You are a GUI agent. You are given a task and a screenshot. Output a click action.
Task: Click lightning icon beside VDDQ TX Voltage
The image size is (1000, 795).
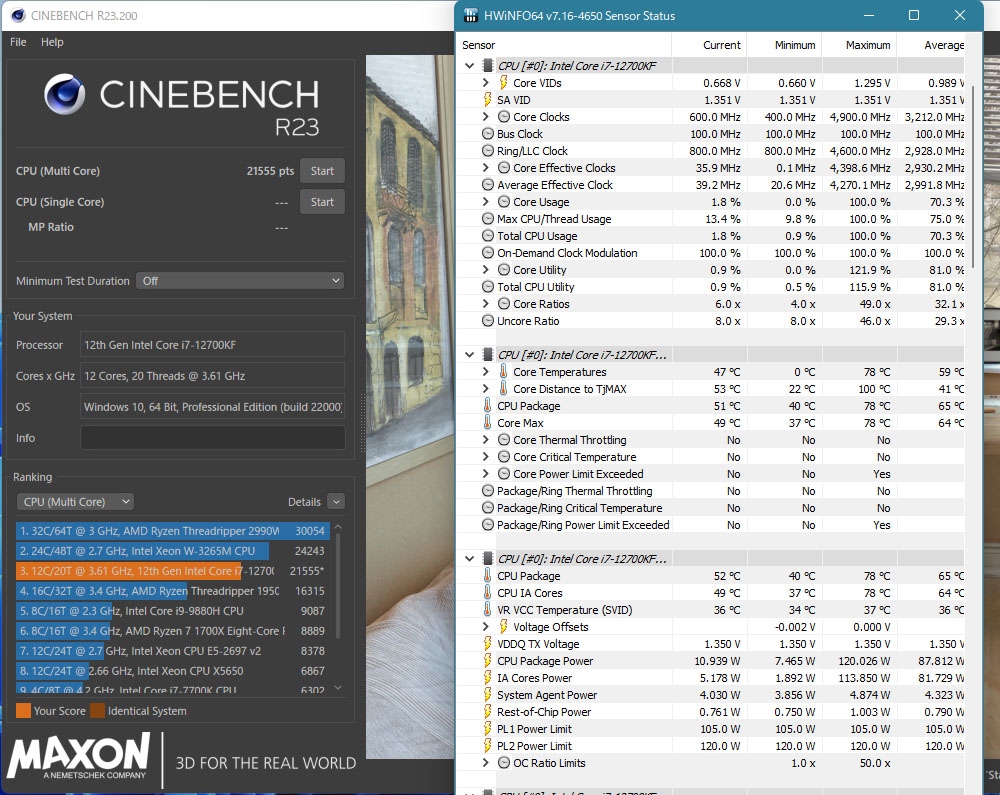click(488, 644)
